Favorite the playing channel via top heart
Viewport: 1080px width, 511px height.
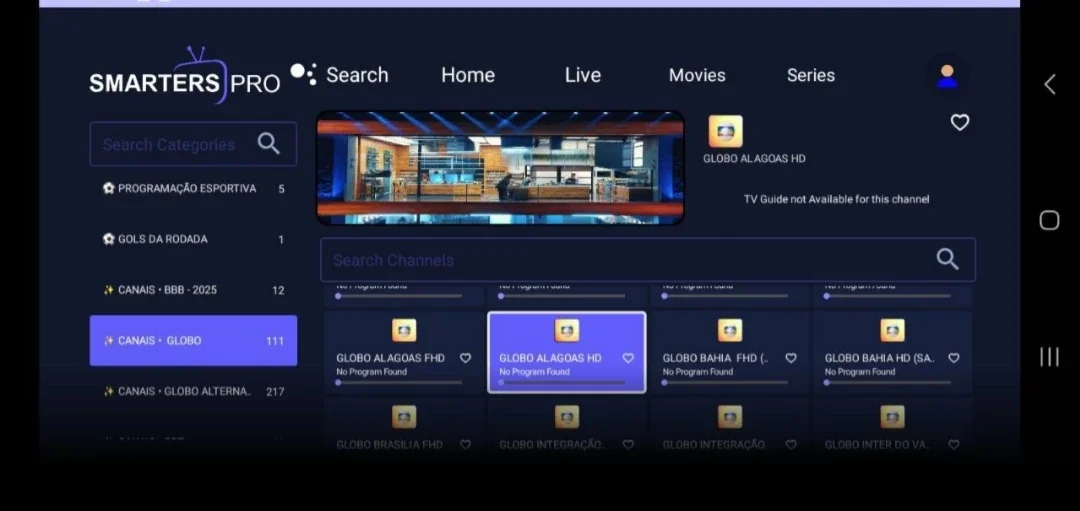click(959, 123)
